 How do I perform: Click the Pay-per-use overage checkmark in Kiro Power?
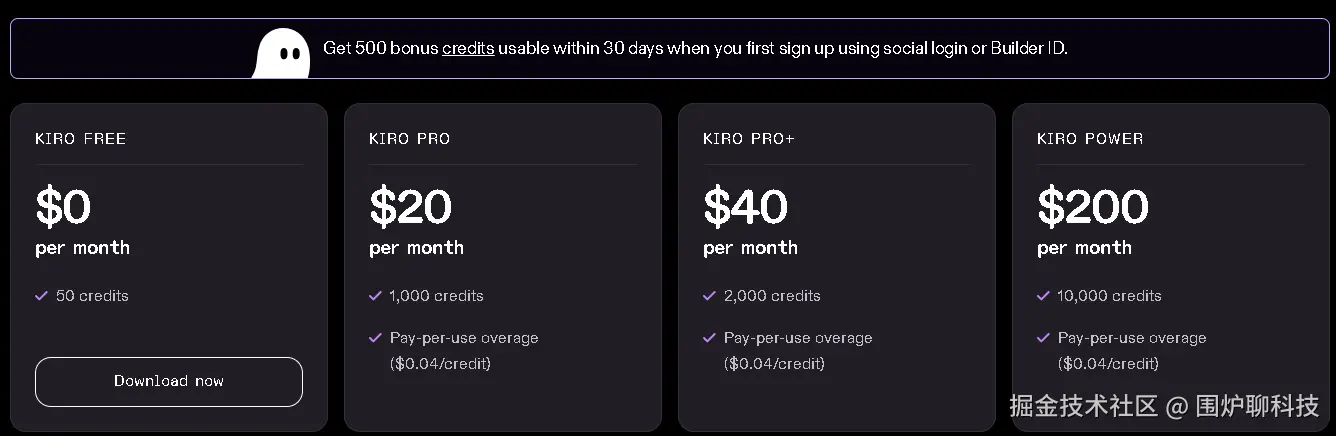tap(1043, 338)
